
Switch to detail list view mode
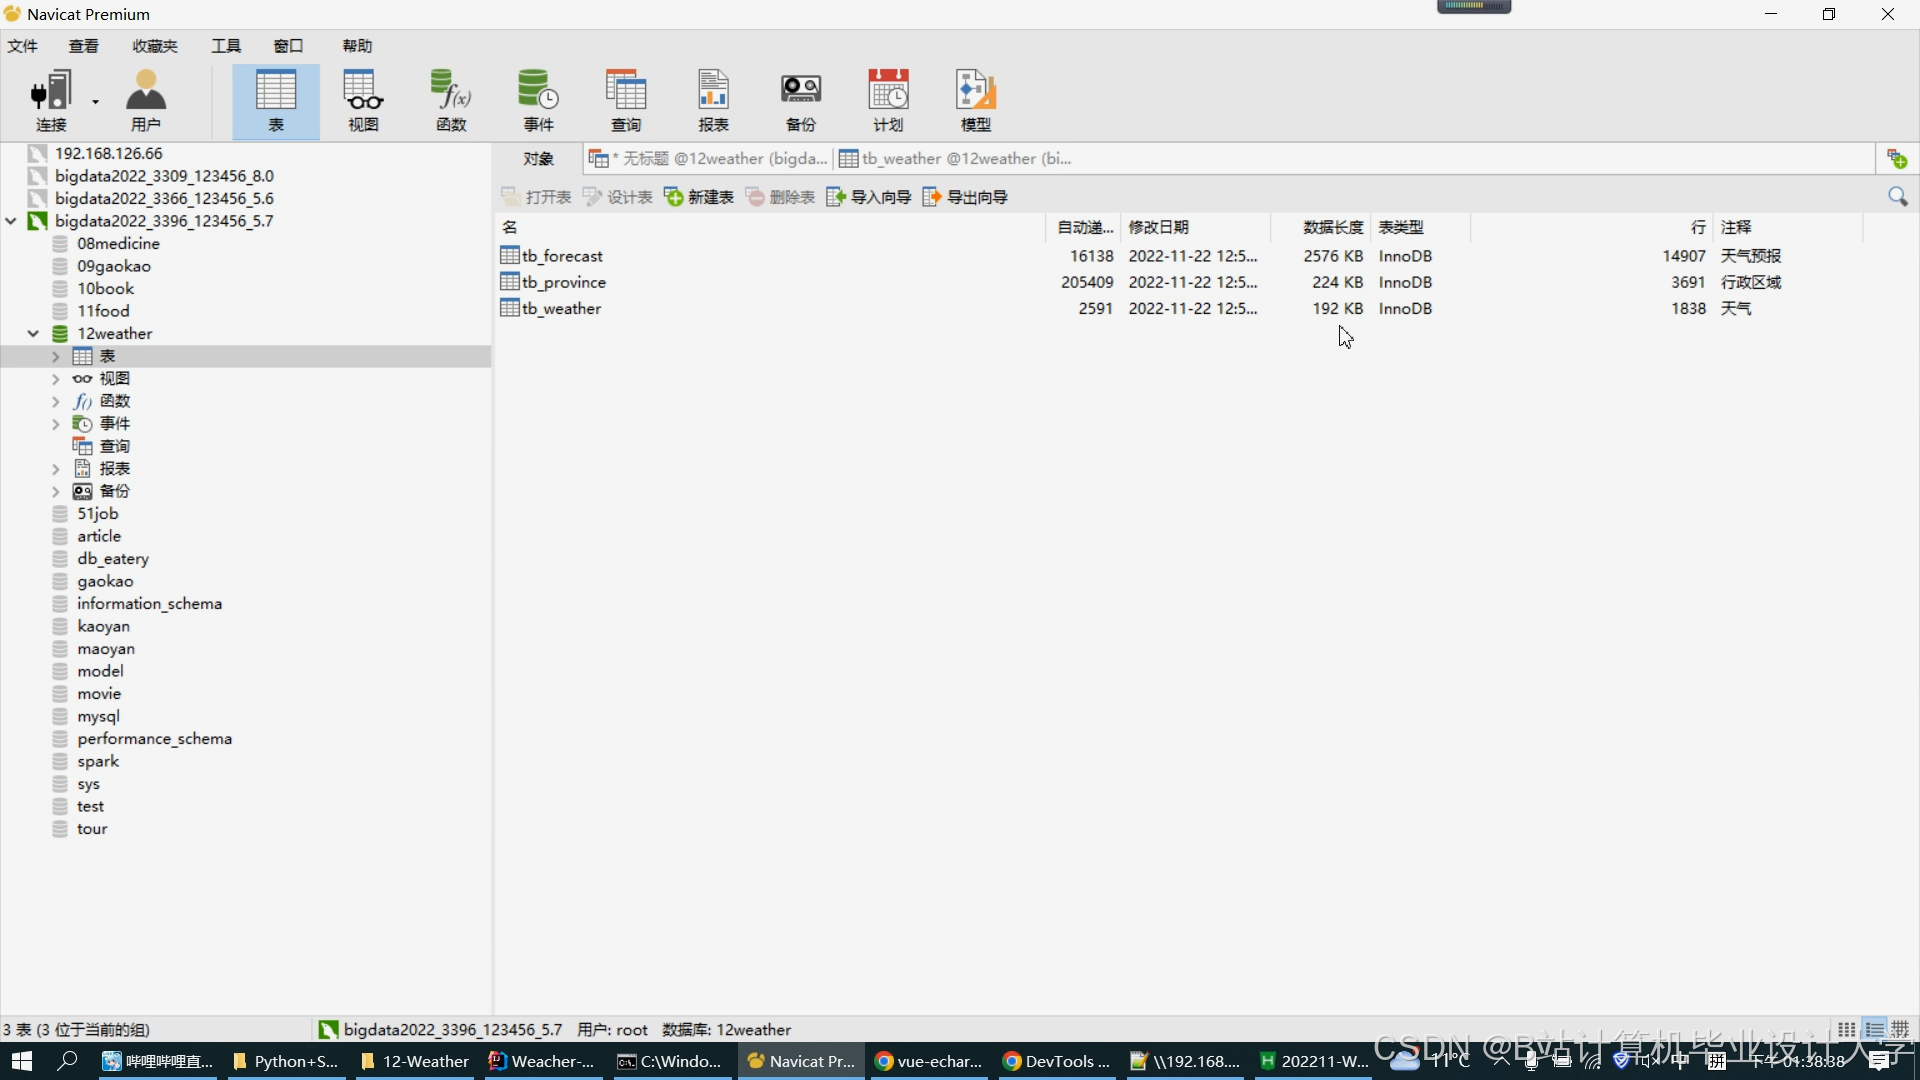coord(1874,1029)
